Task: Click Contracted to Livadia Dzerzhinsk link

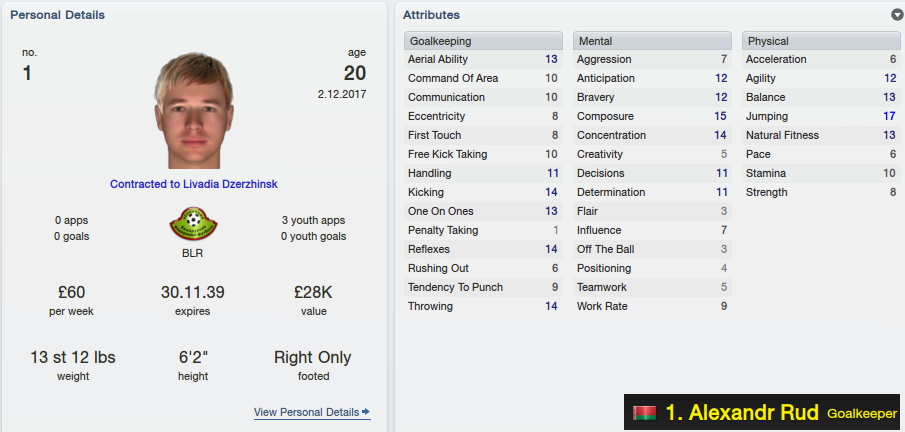Action: [194, 184]
